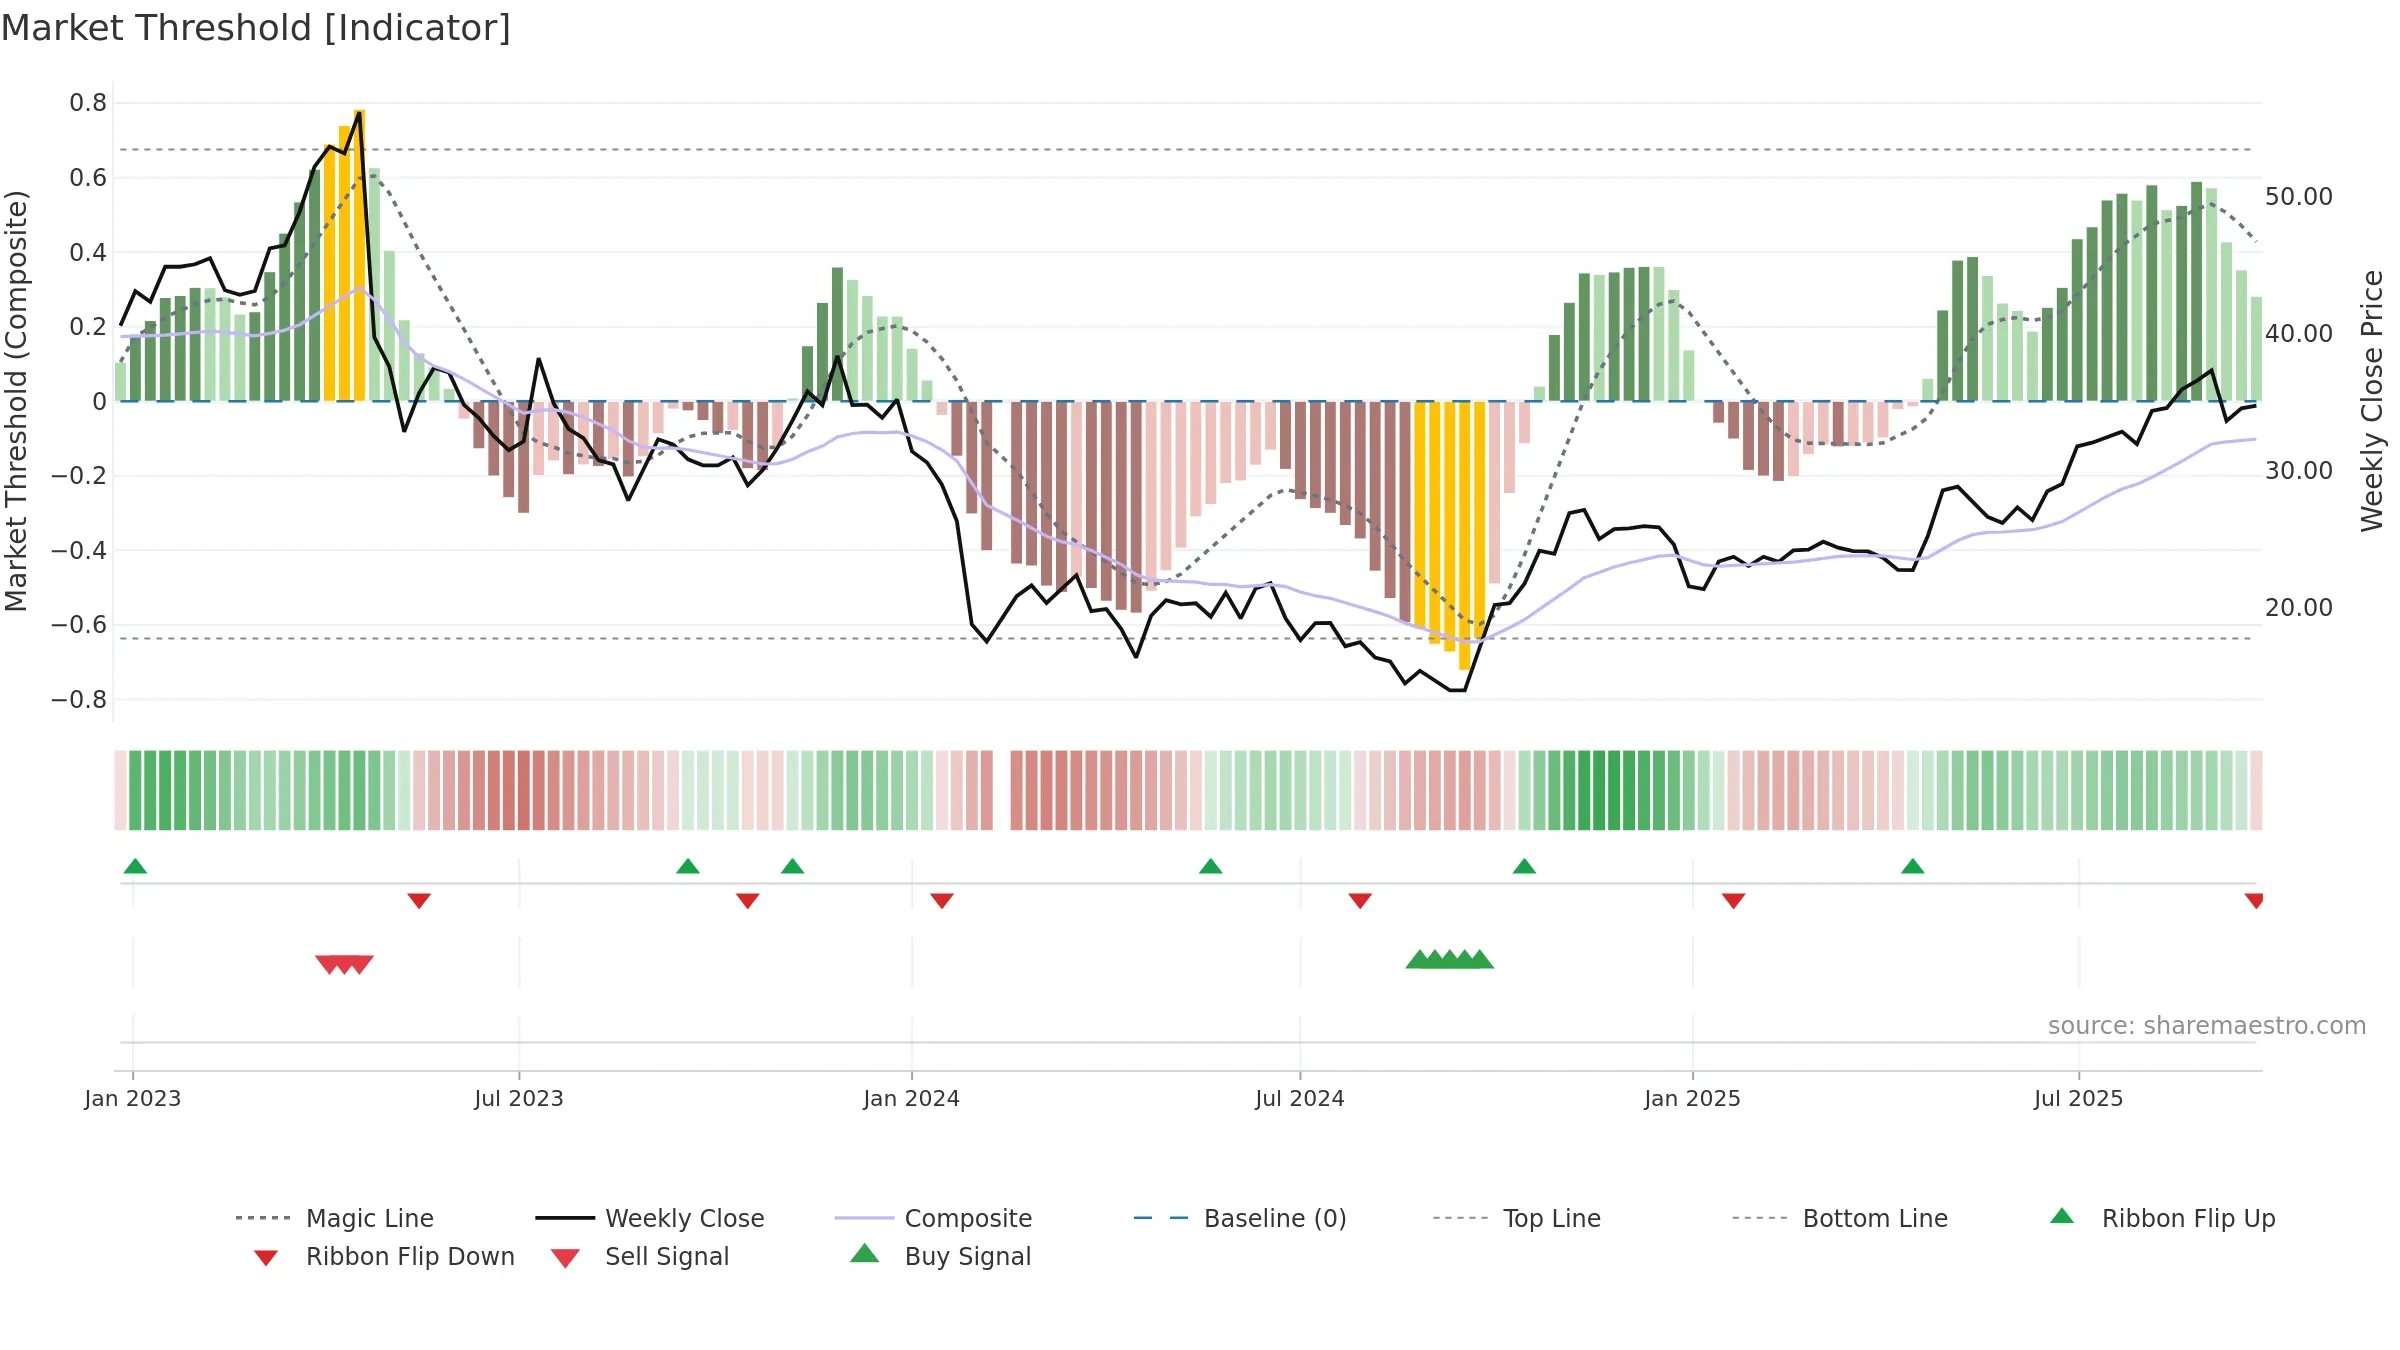Click the tallest yellow bar at the 2023 peak
2400x1350 pixels.
[x=360, y=255]
